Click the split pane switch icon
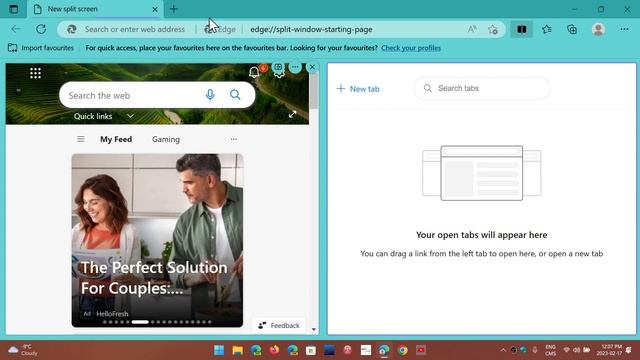 pyautogui.click(x=278, y=67)
